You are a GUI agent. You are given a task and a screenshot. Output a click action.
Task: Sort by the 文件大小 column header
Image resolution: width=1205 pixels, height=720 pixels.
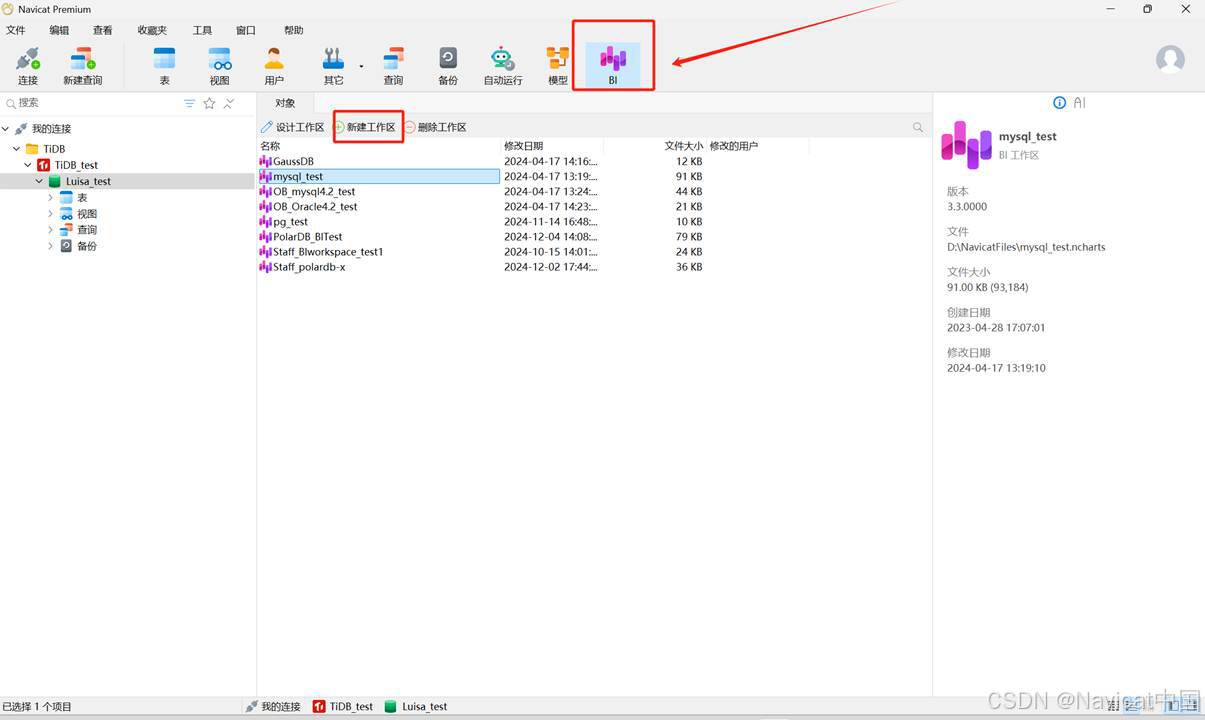(655, 146)
